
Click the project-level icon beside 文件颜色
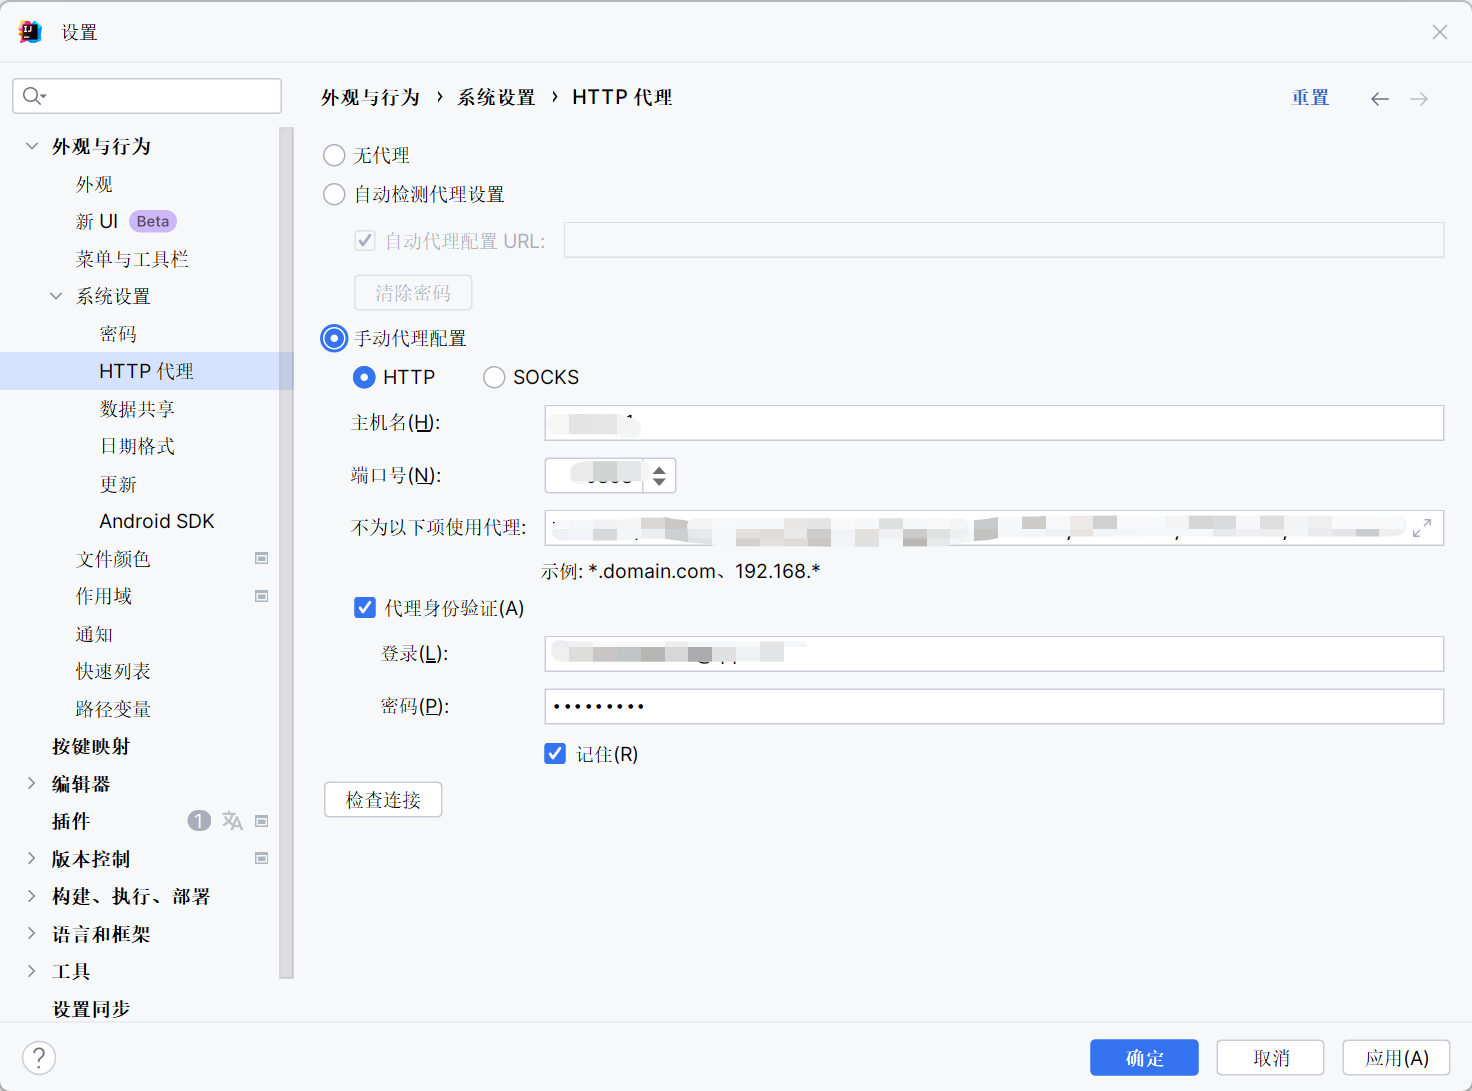pyautogui.click(x=262, y=558)
